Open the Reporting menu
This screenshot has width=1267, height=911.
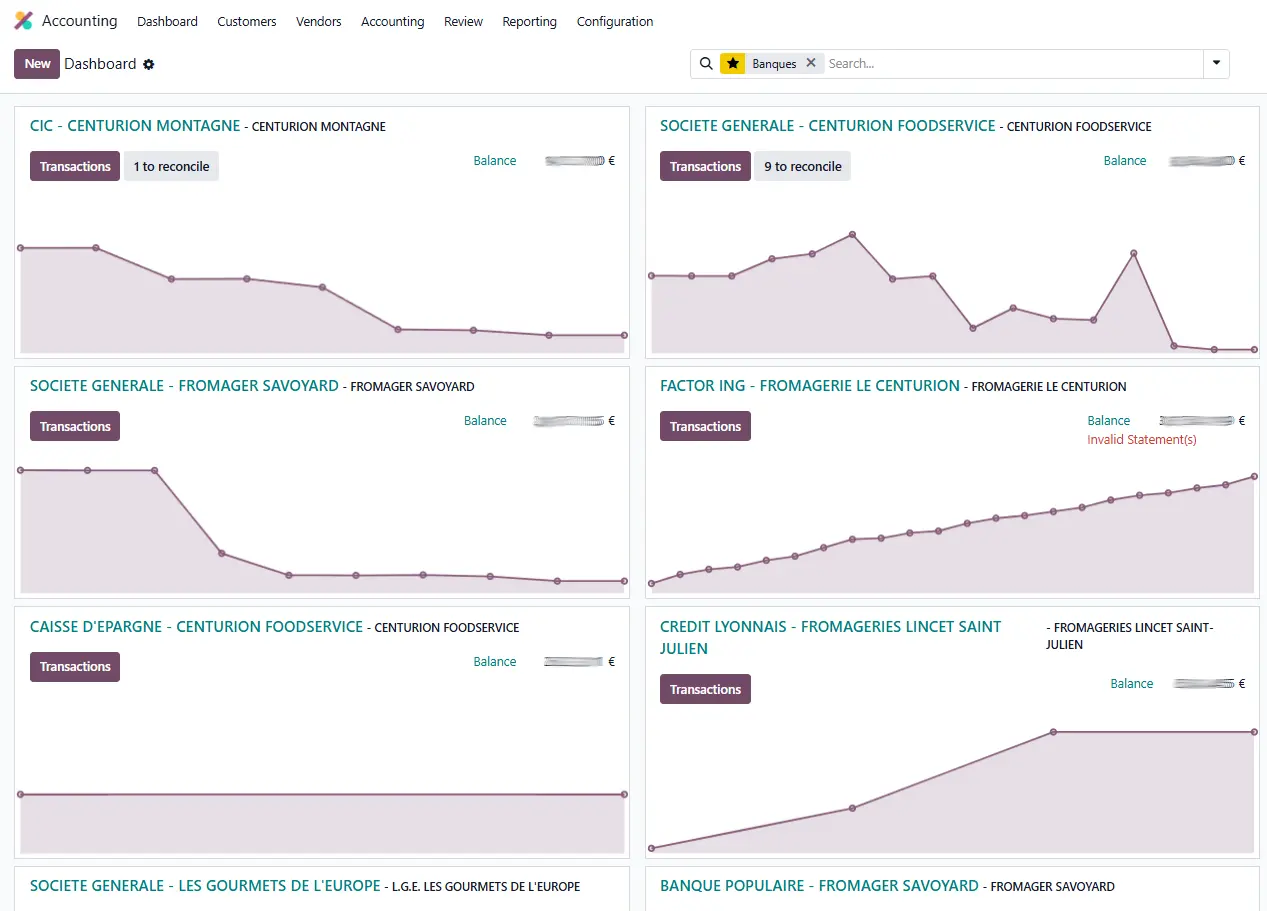coord(529,21)
